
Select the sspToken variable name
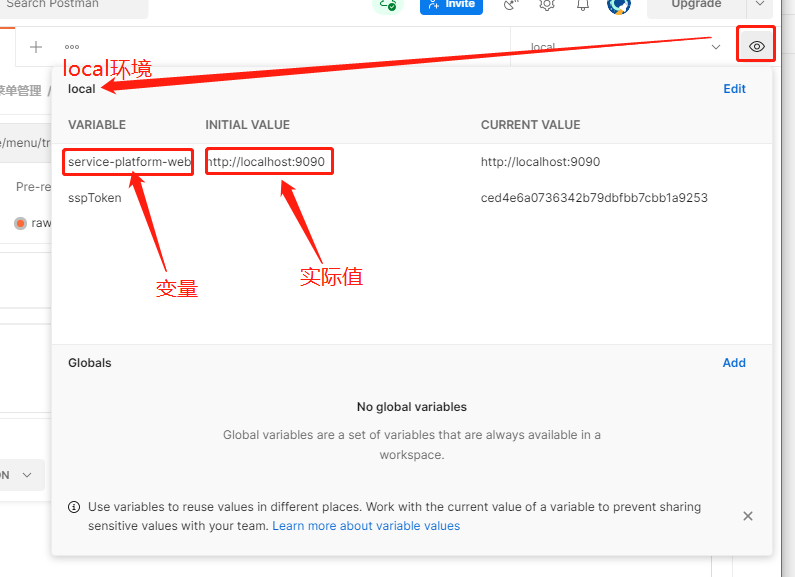95,198
